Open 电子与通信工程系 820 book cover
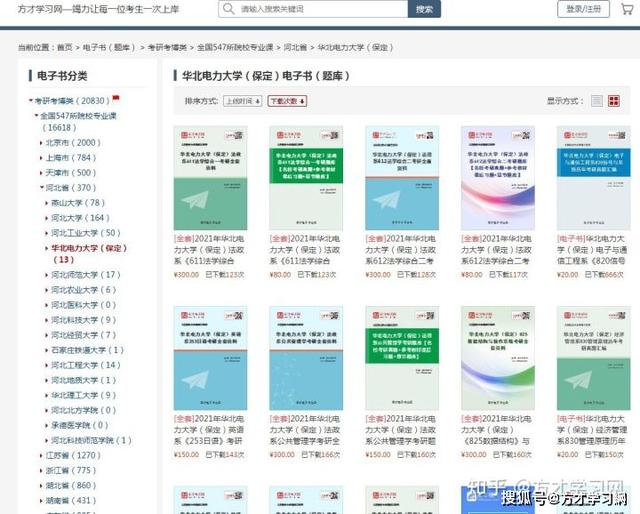This screenshot has width=640, height=514. coord(593,178)
